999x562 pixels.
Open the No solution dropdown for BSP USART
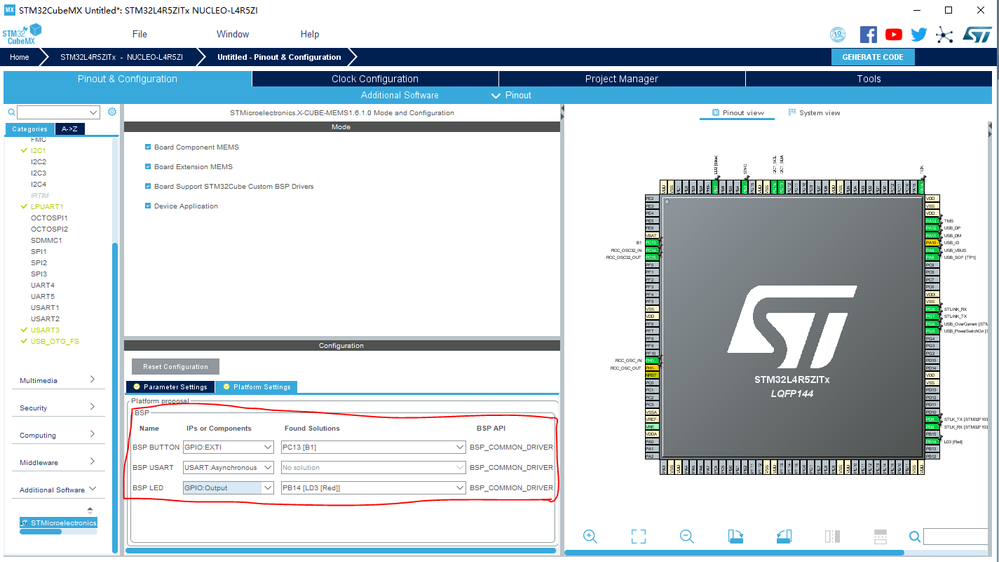click(373, 468)
